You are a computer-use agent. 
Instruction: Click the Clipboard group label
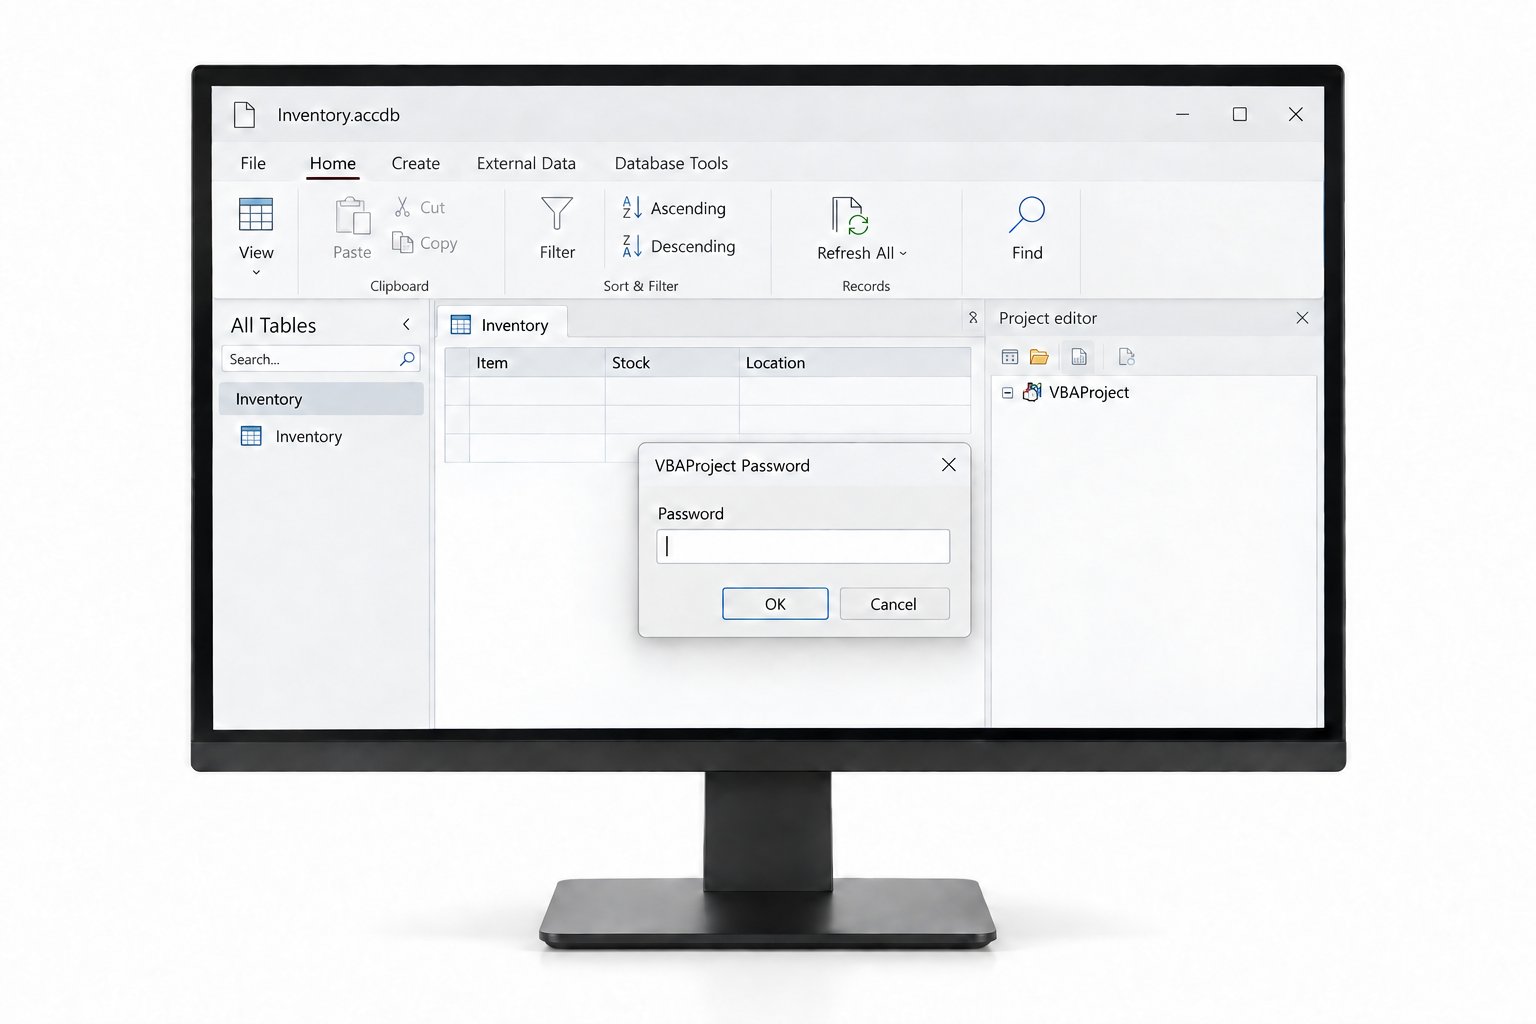(399, 286)
